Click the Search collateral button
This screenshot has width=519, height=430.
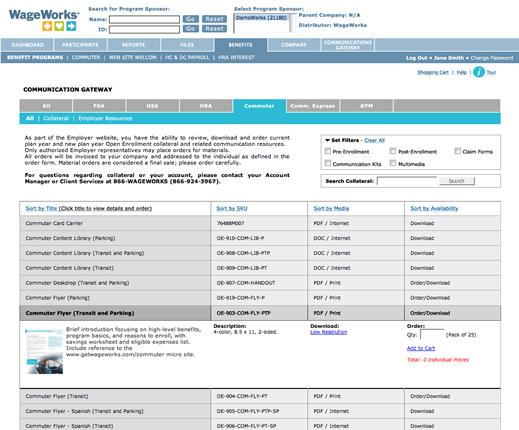(x=457, y=181)
